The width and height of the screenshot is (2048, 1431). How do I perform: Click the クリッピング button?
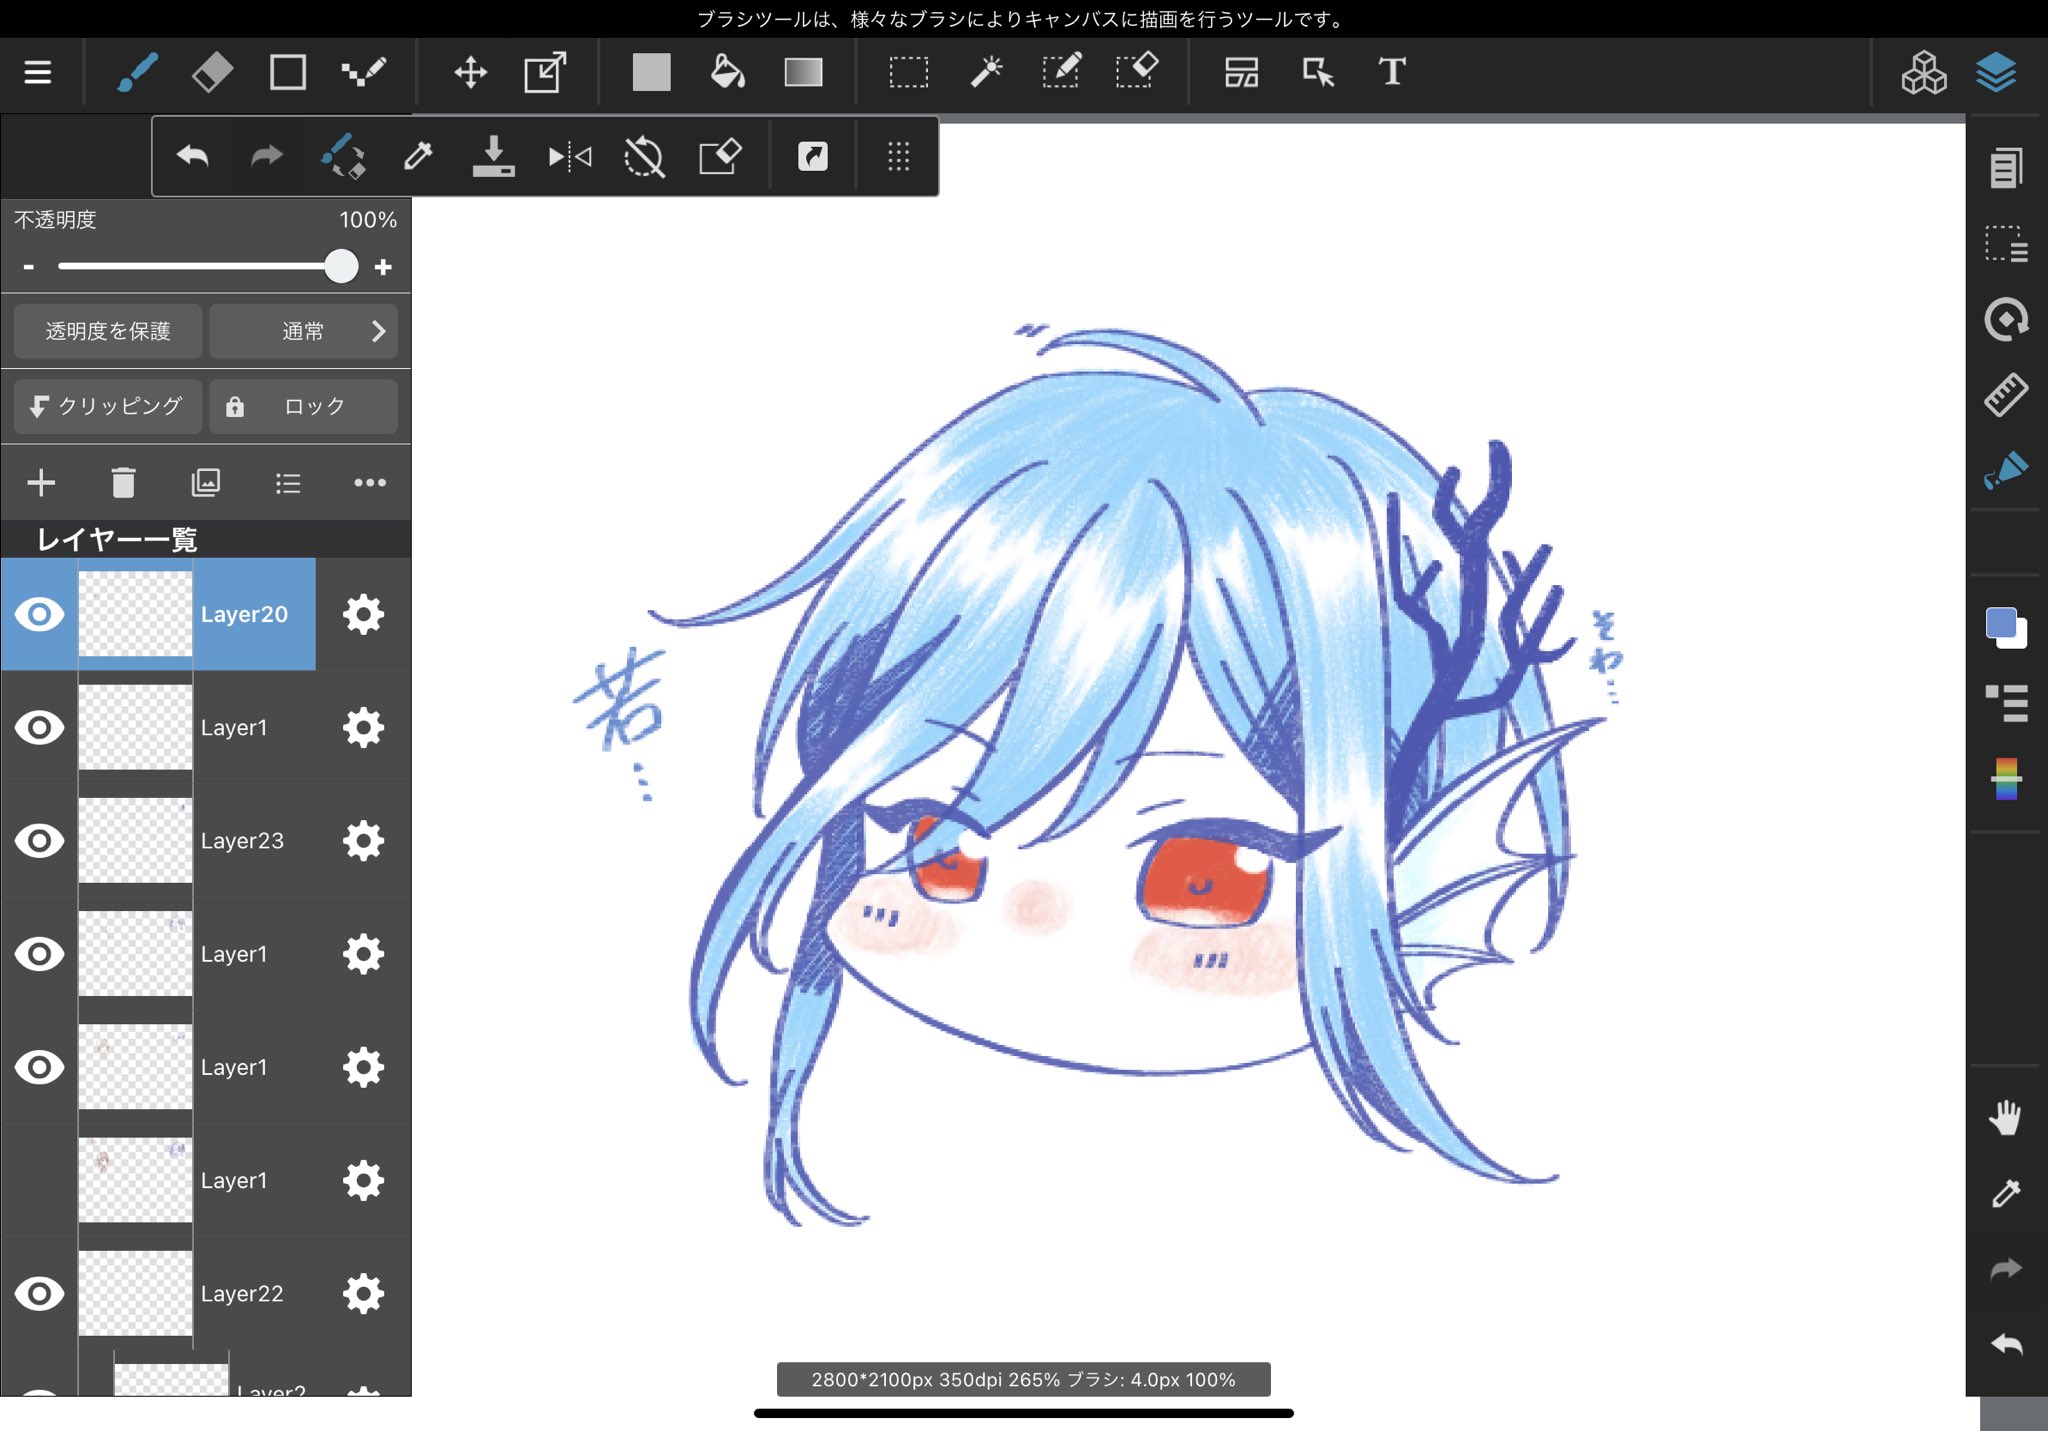108,406
